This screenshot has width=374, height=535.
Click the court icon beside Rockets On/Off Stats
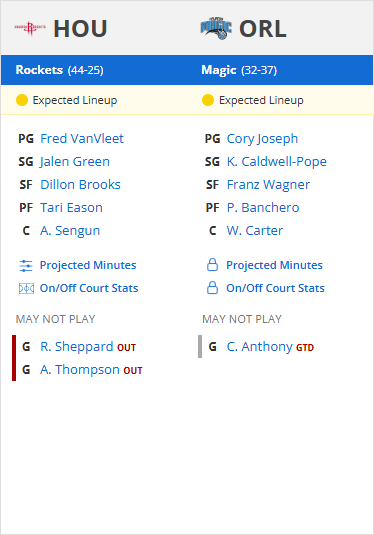pos(26,289)
